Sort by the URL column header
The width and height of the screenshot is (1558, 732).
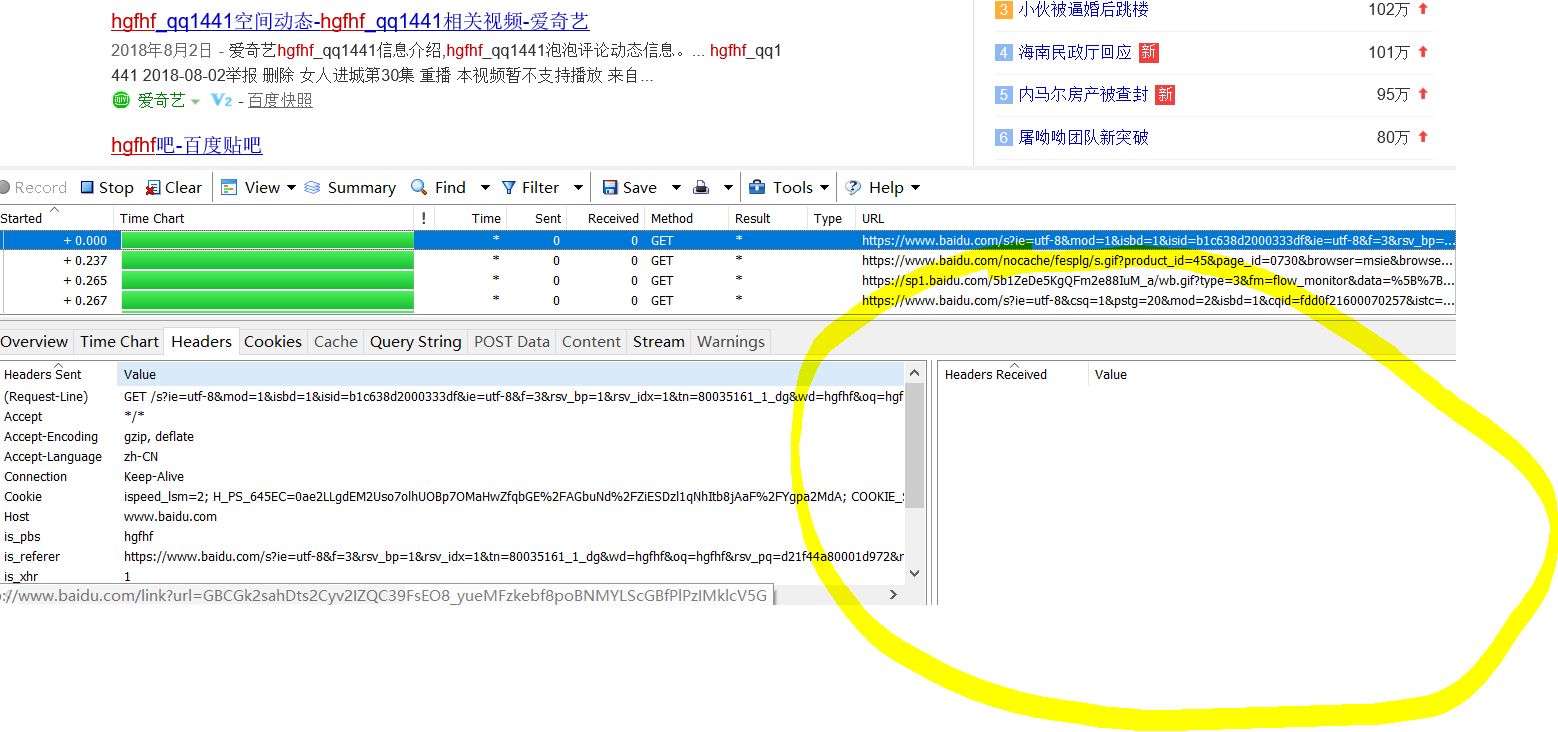[1155, 218]
